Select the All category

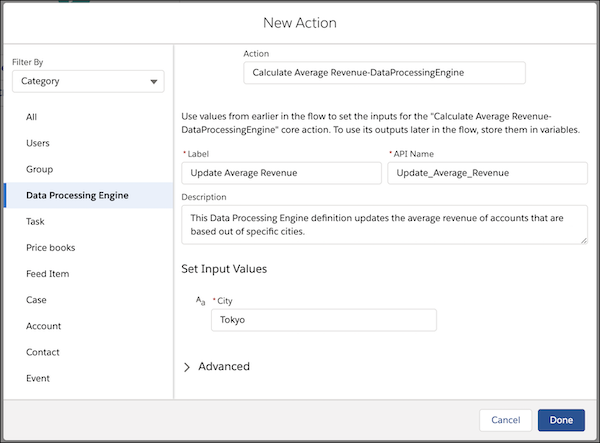click(31, 117)
